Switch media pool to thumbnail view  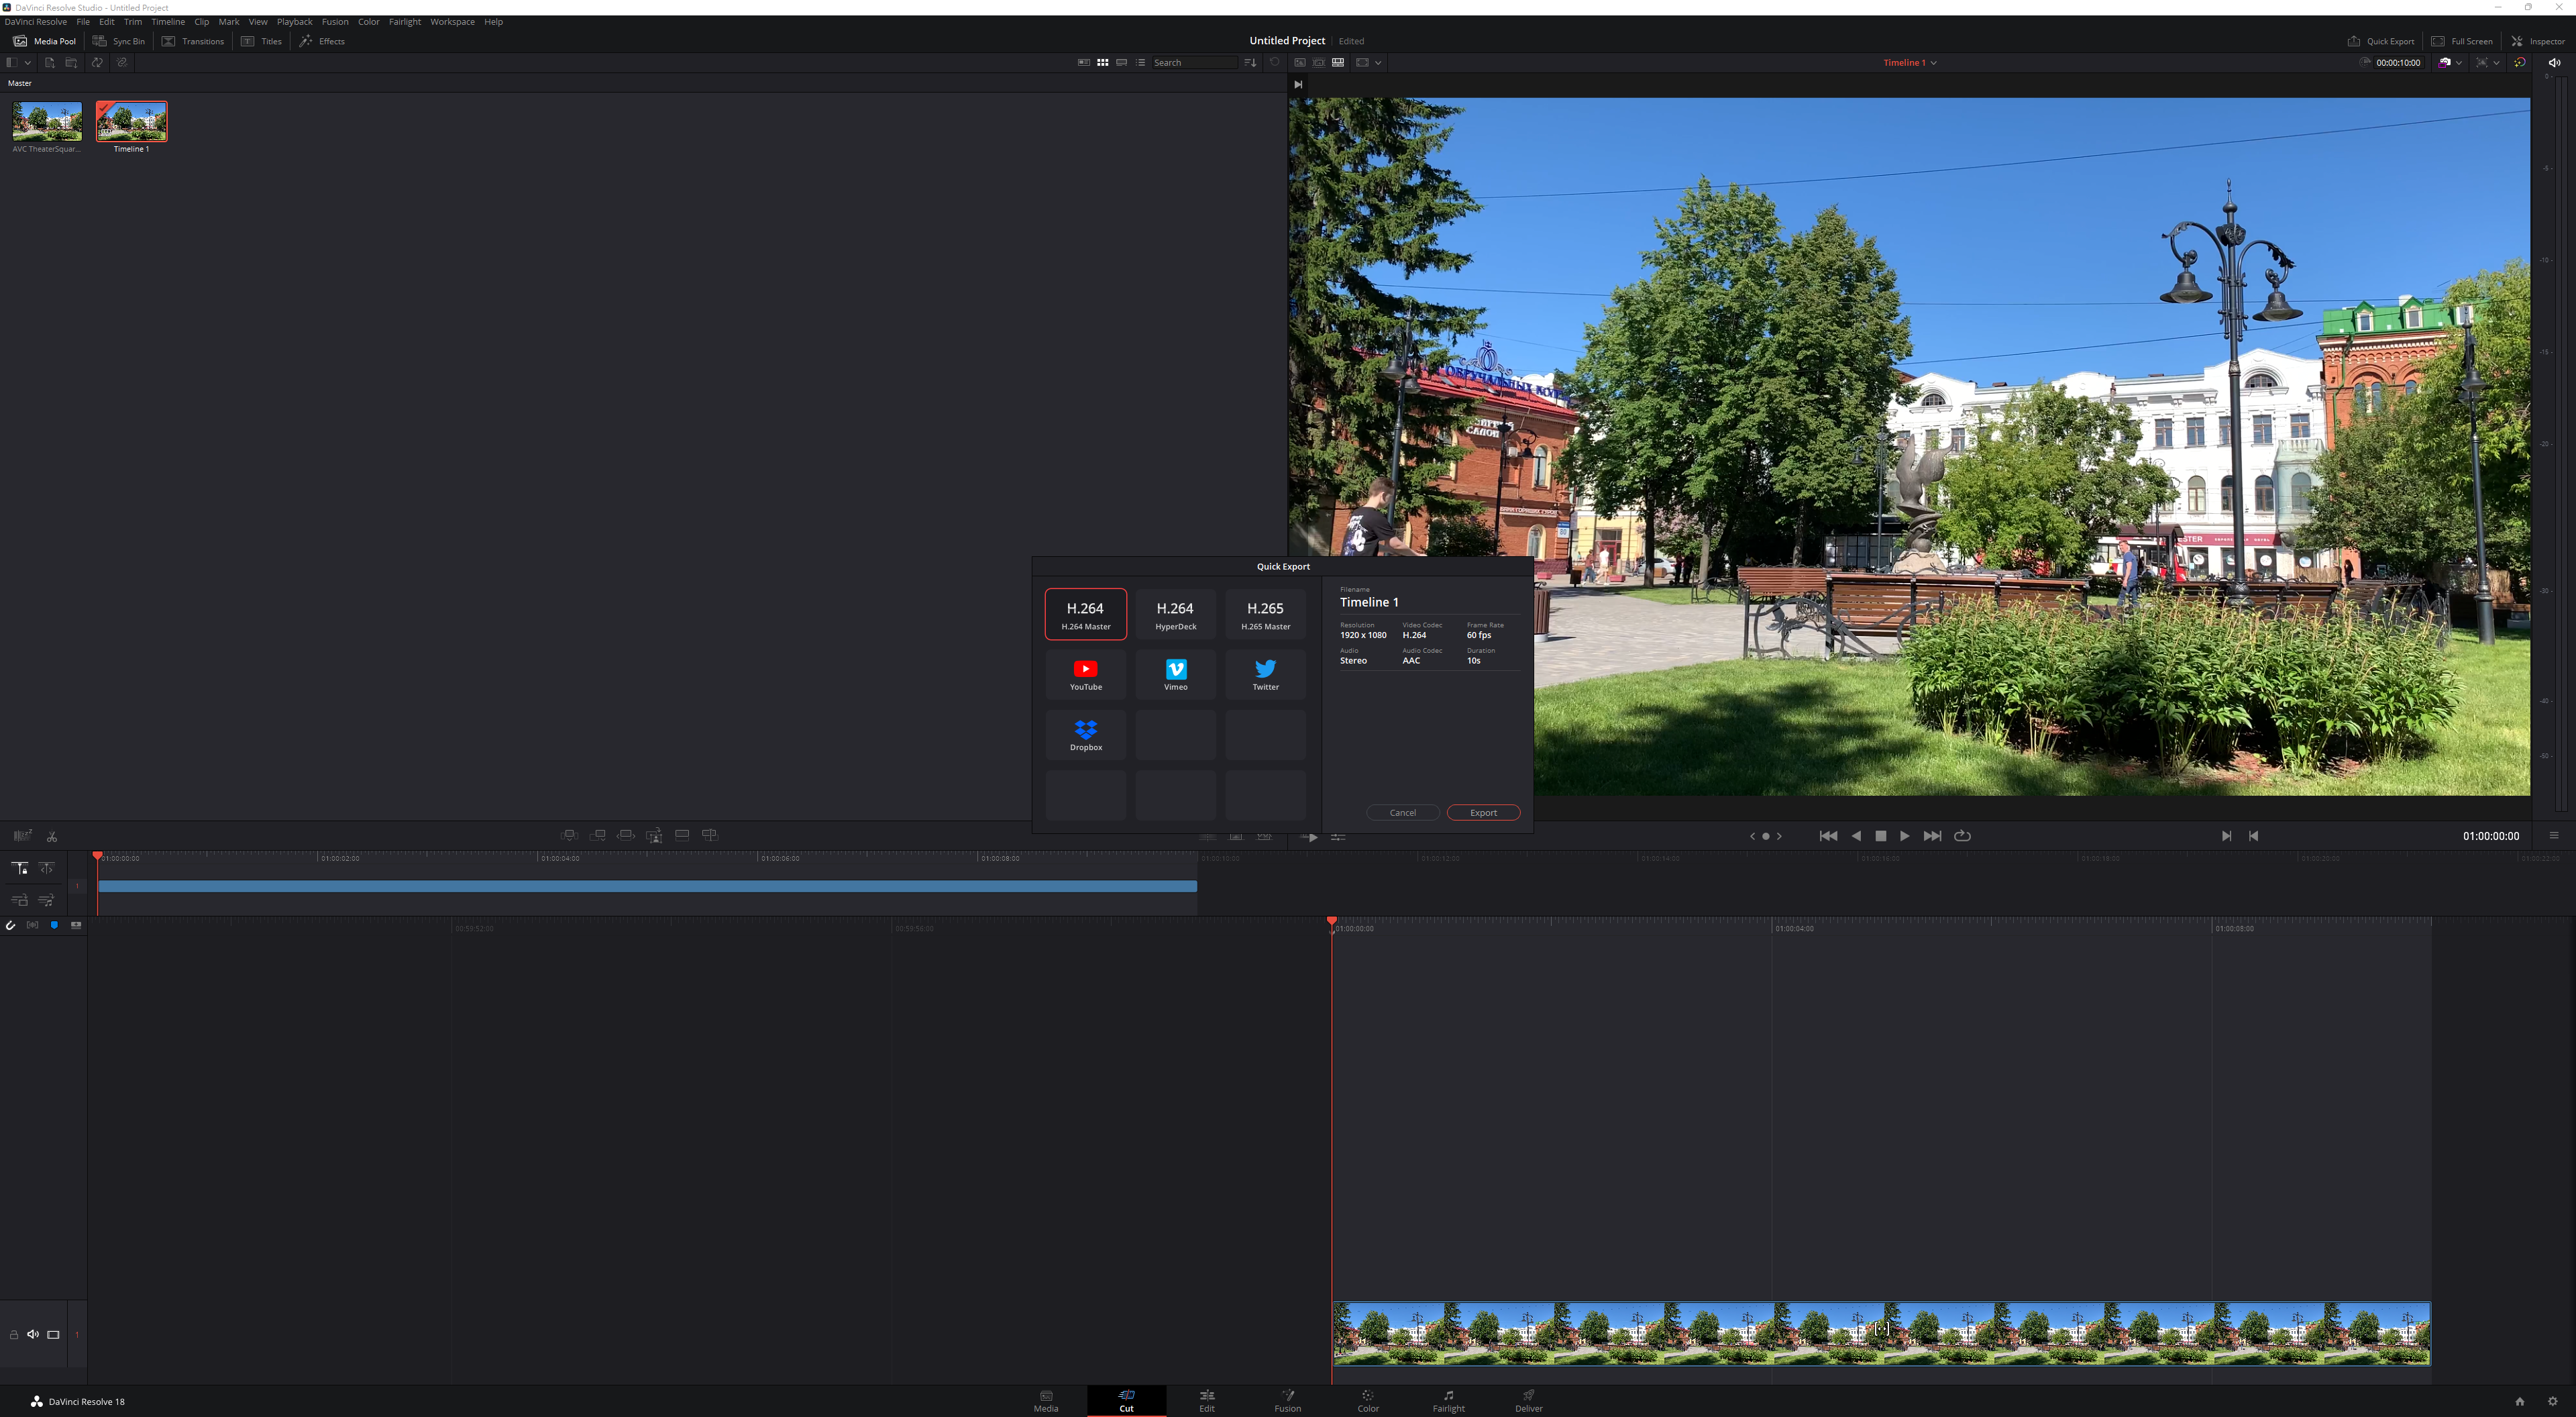pos(1103,62)
